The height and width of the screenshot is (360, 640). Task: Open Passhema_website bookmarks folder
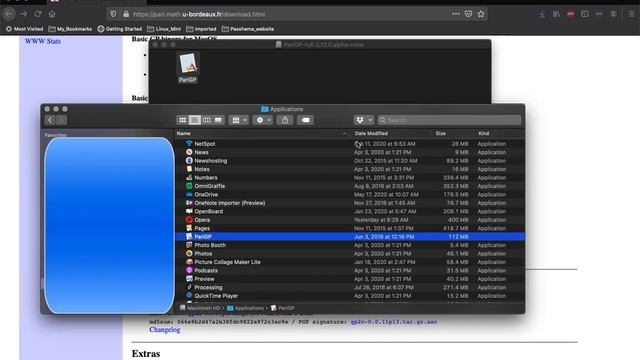click(248, 29)
